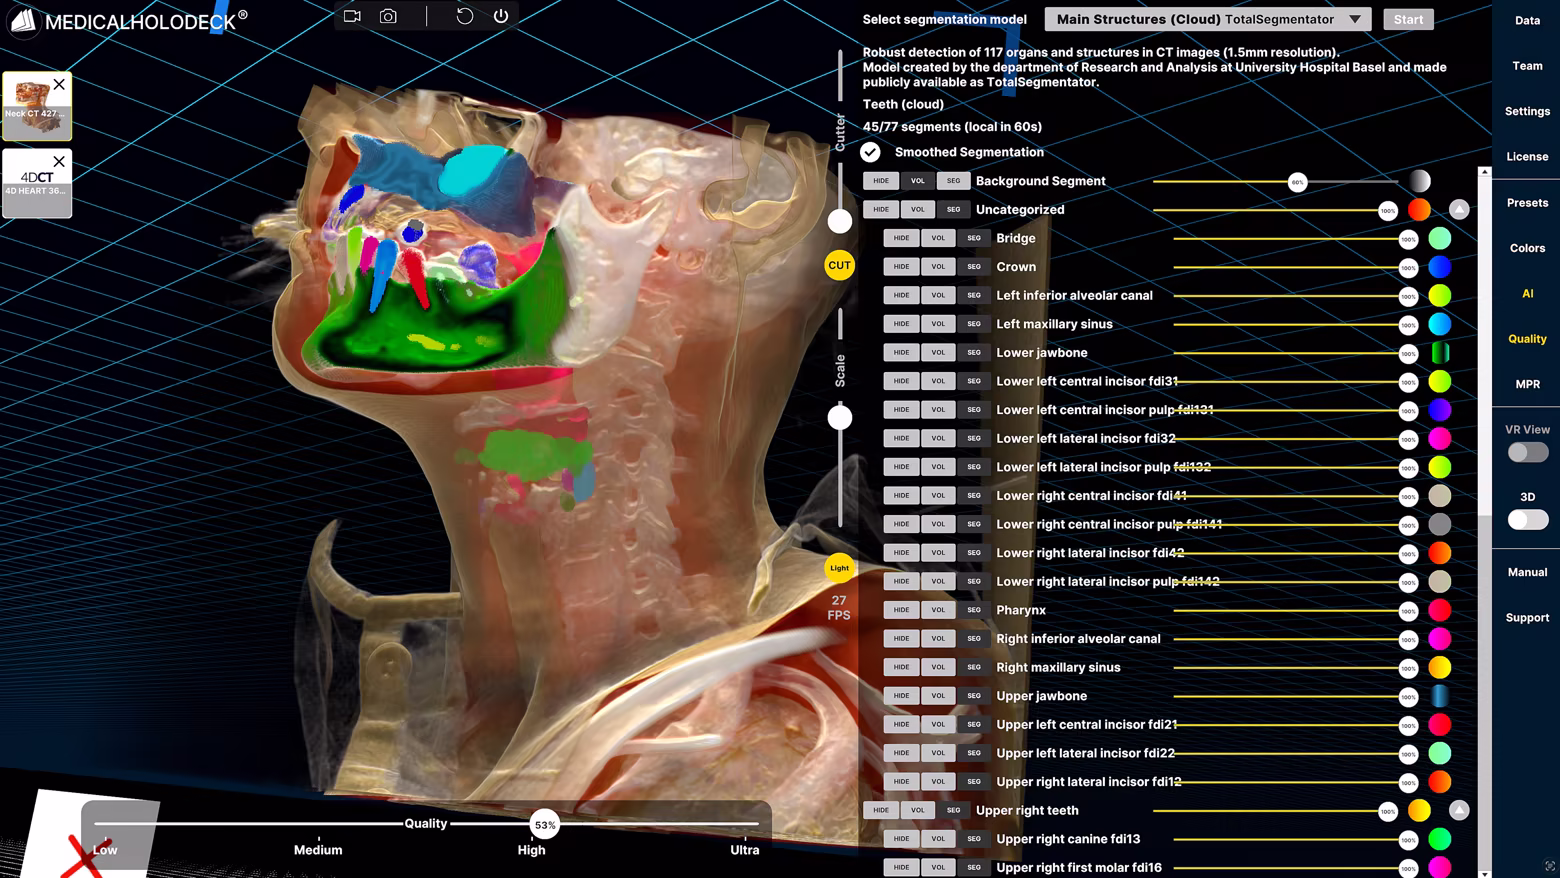This screenshot has width=1560, height=878.
Task: Collapse the Upper right teeth group
Action: (1459, 810)
